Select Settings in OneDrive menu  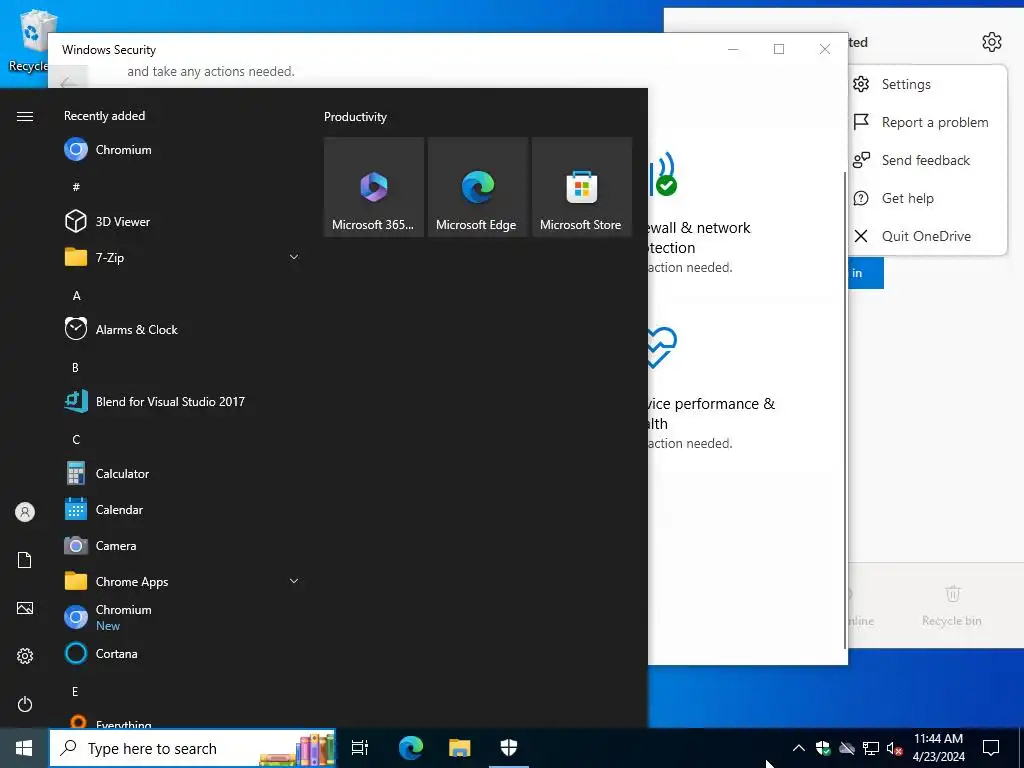tap(927, 84)
